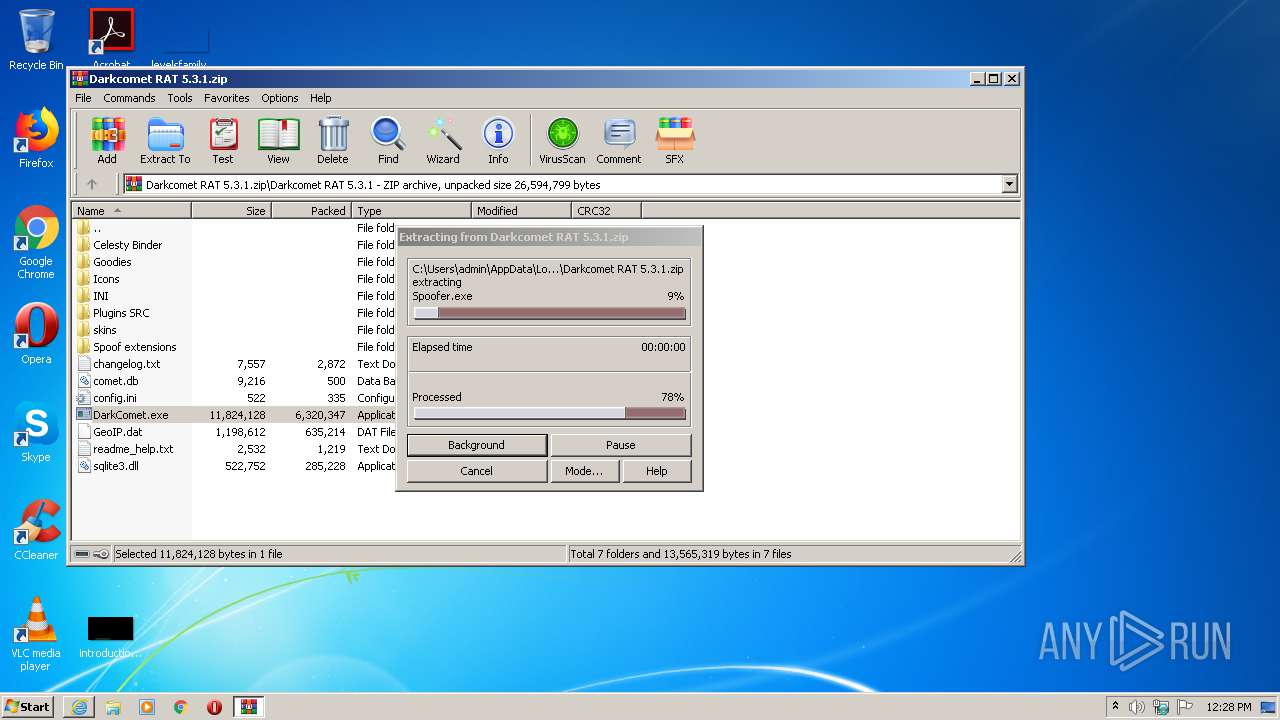
Task: Click the WinRAR taskbar button
Action: click(x=249, y=707)
